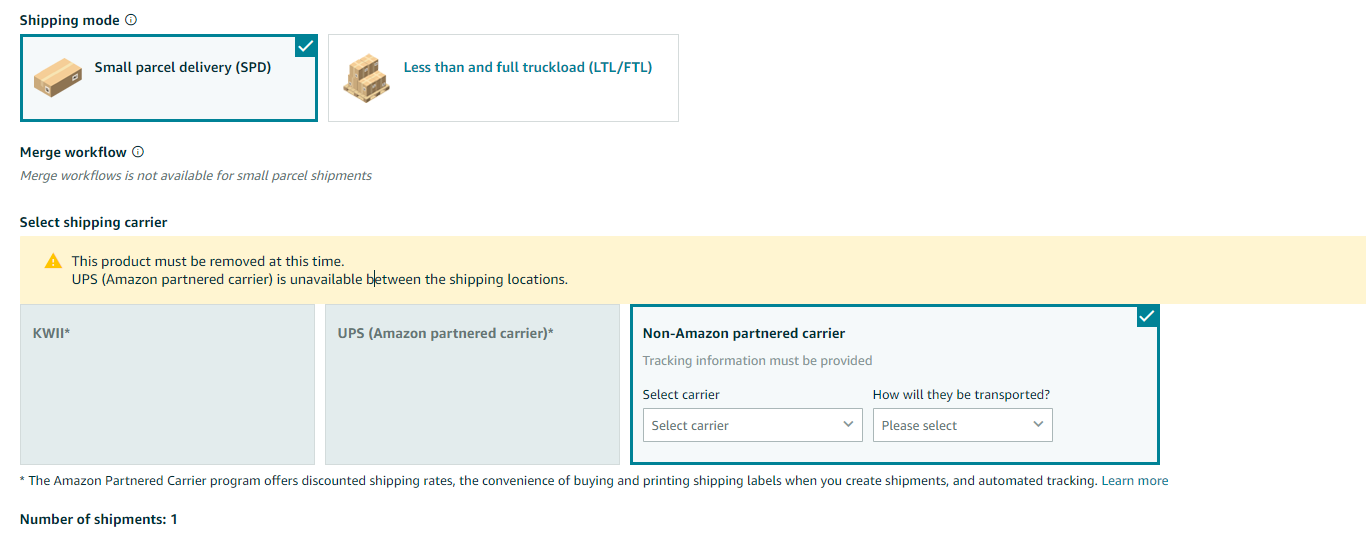Open the Select carrier dropdown
The image size is (1366, 534).
tap(753, 425)
